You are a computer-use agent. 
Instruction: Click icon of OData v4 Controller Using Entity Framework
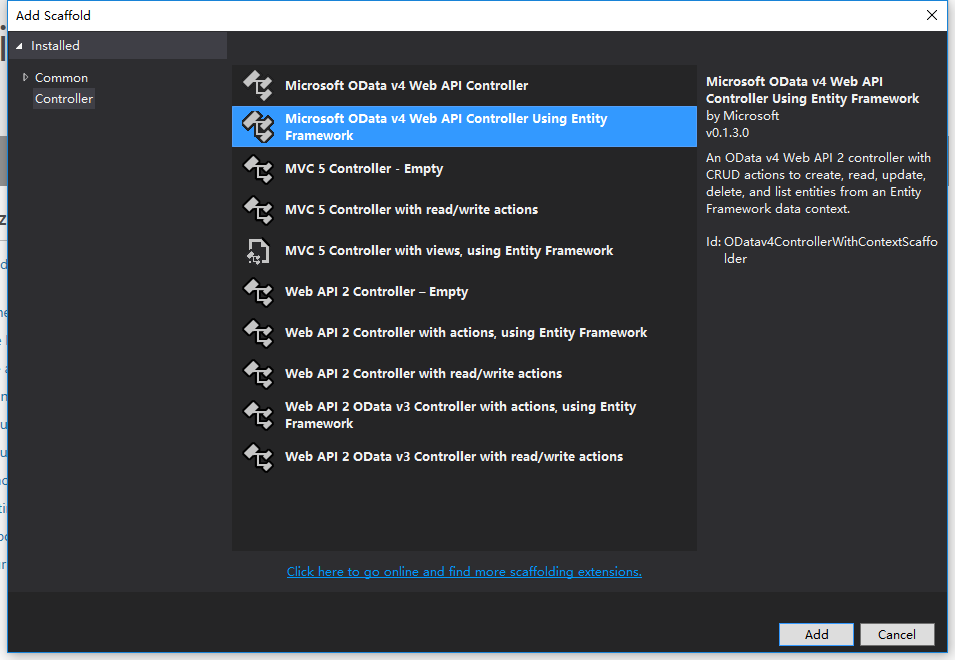pyautogui.click(x=258, y=127)
